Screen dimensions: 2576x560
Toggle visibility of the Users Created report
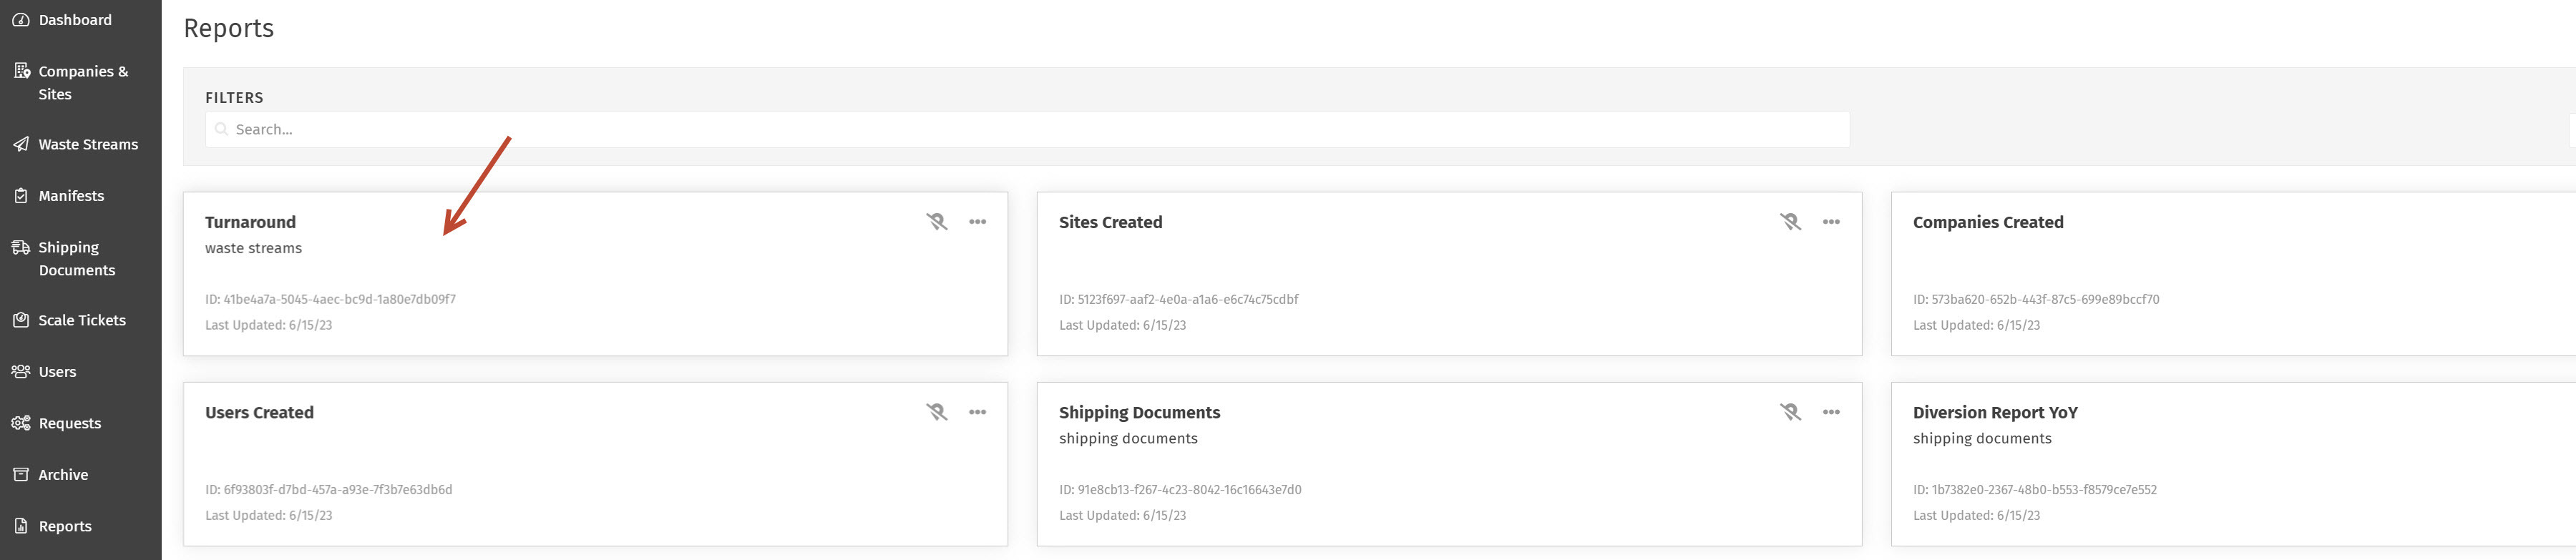936,412
